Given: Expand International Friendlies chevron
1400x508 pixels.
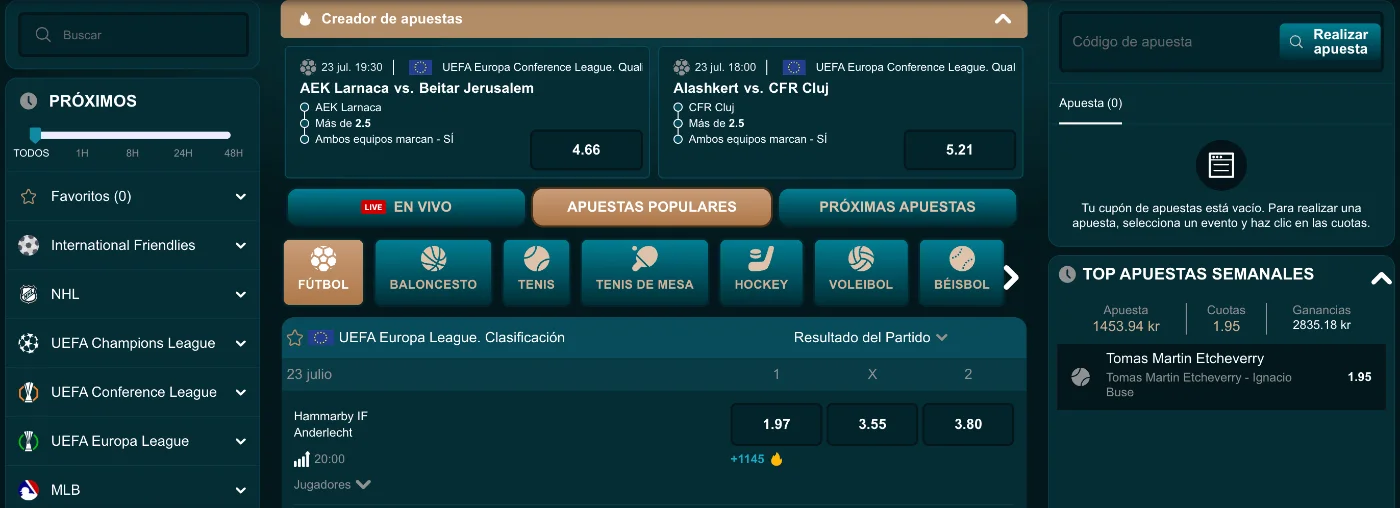Looking at the screenshot, I should (241, 246).
